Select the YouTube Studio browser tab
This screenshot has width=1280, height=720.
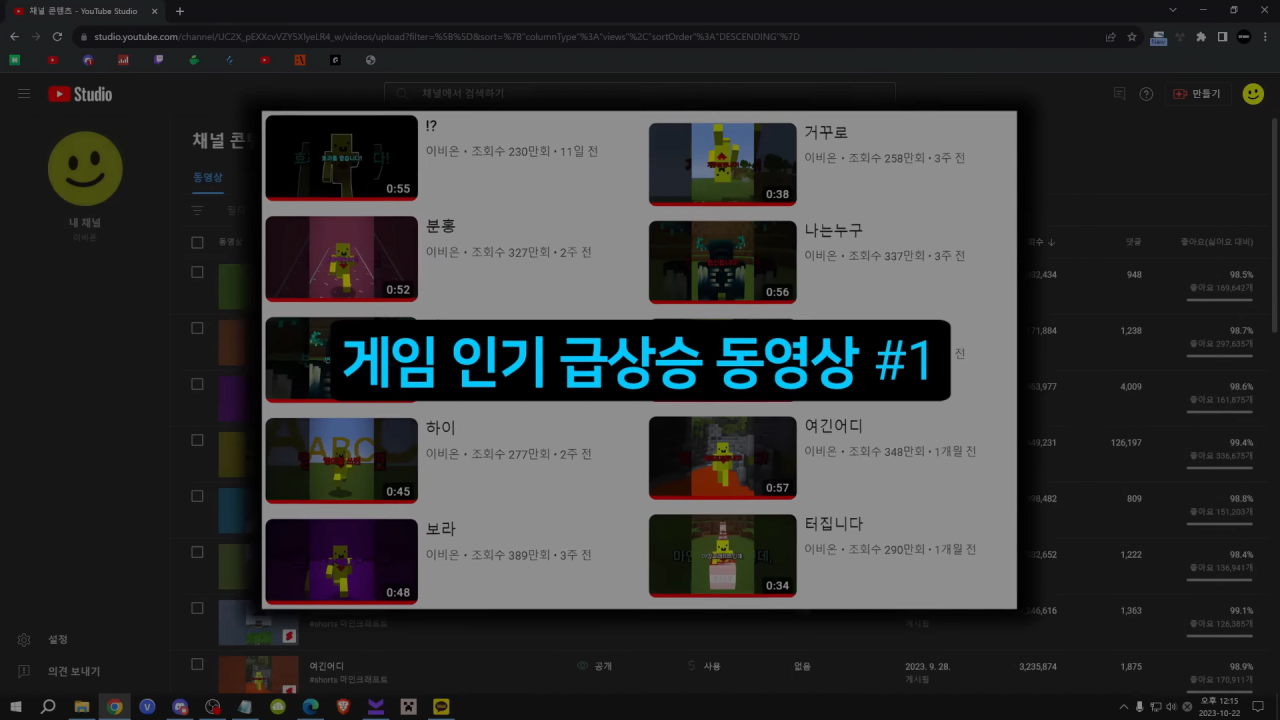click(x=80, y=11)
